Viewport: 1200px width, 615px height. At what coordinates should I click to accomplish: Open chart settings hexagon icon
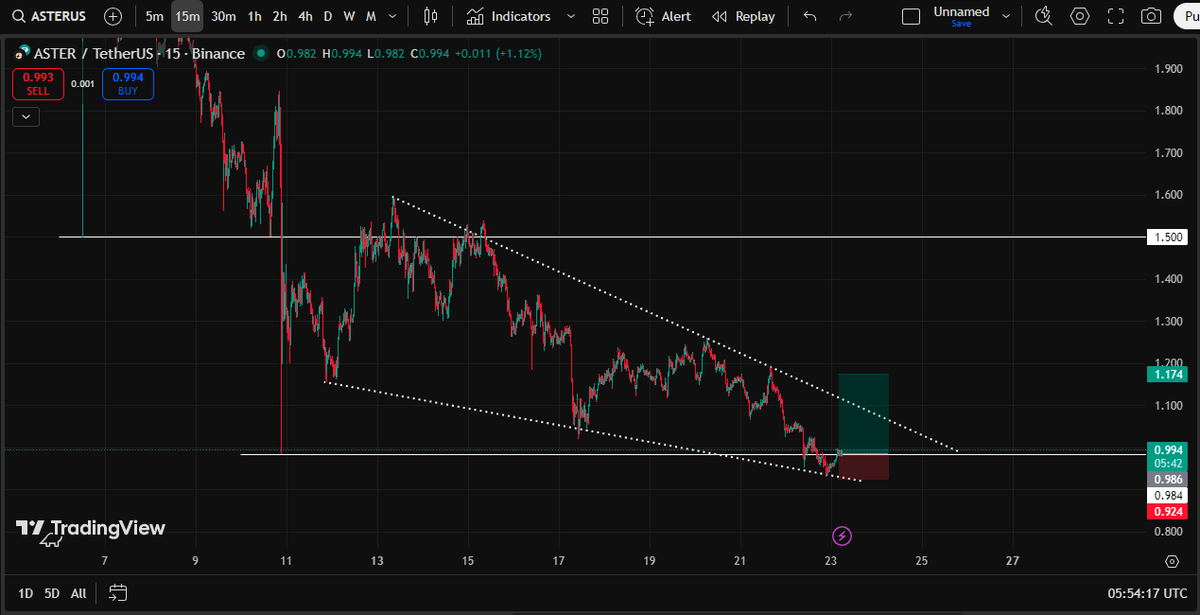coord(1080,17)
